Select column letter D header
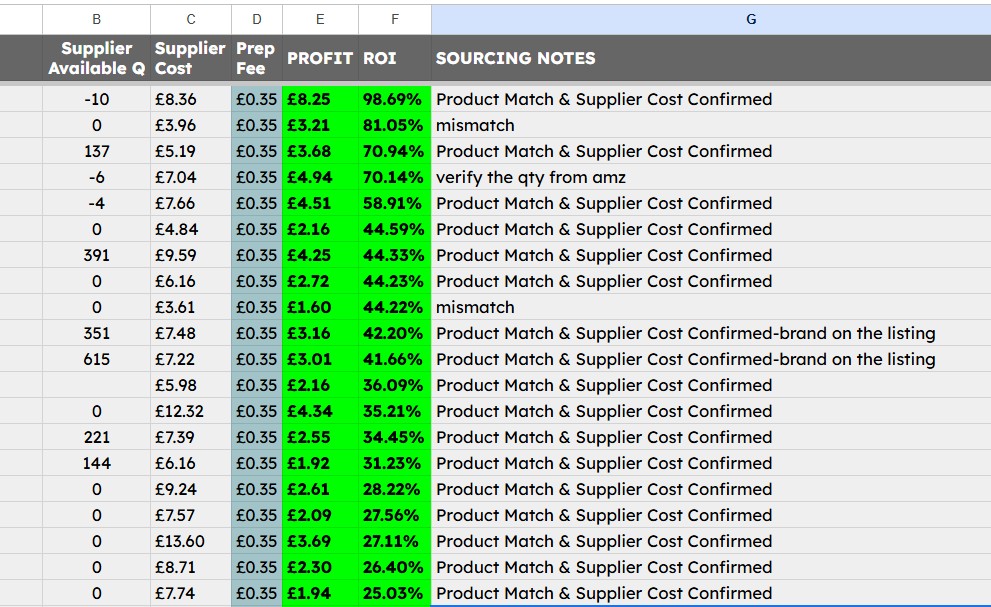991x607 pixels. tap(256, 18)
